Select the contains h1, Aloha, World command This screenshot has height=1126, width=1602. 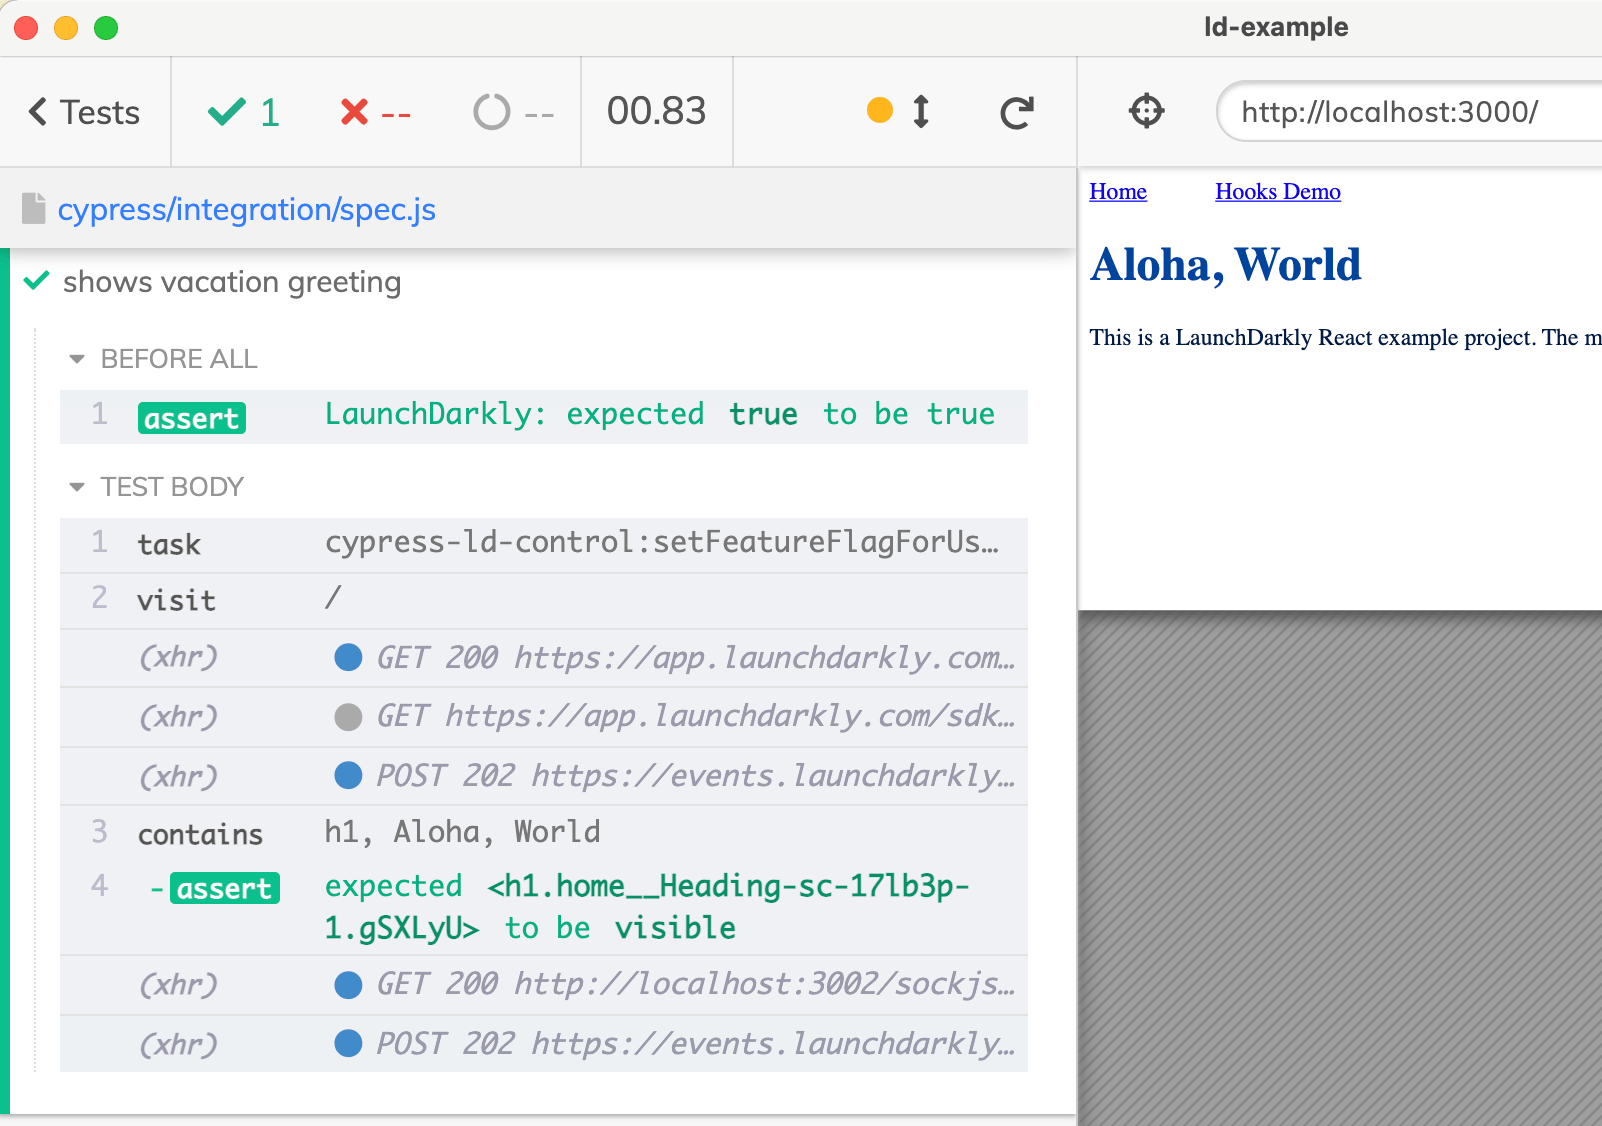pos(544,833)
